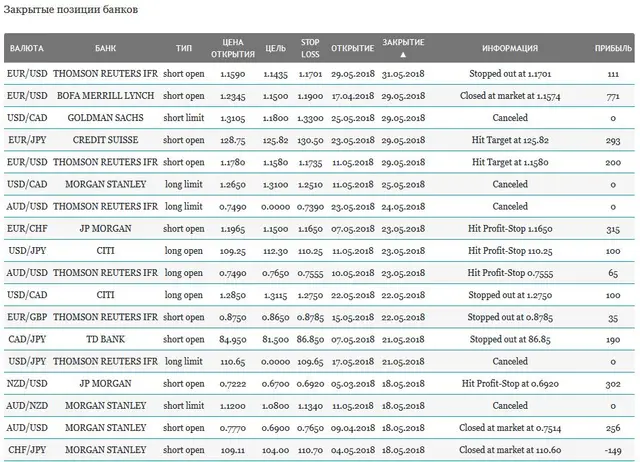The height and width of the screenshot is (462, 640).
Task: Click profit value 315
Action: point(613,229)
